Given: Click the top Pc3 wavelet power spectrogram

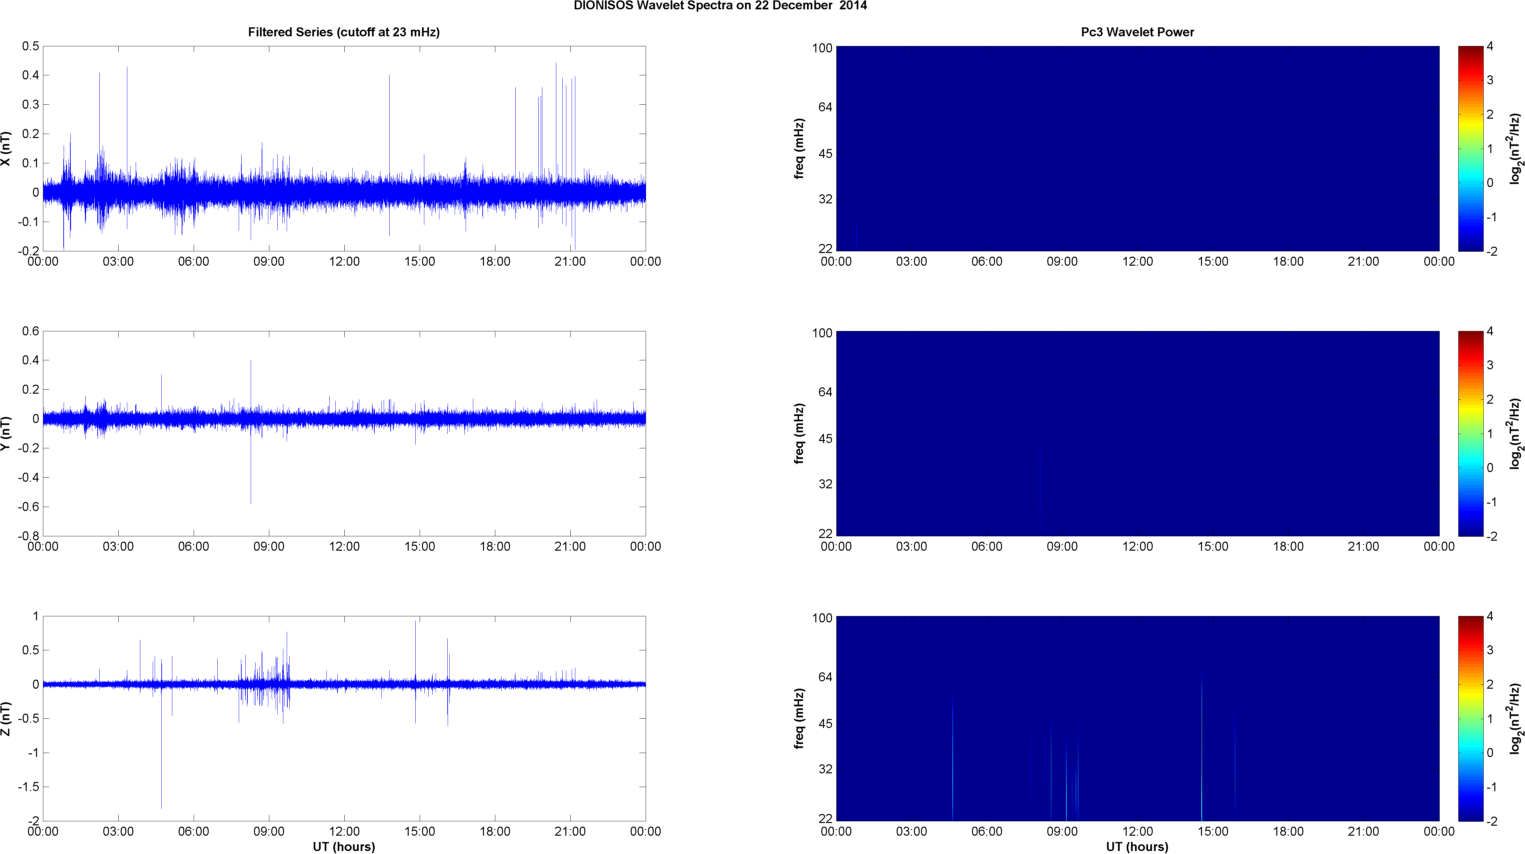Looking at the screenshot, I should (x=1137, y=149).
